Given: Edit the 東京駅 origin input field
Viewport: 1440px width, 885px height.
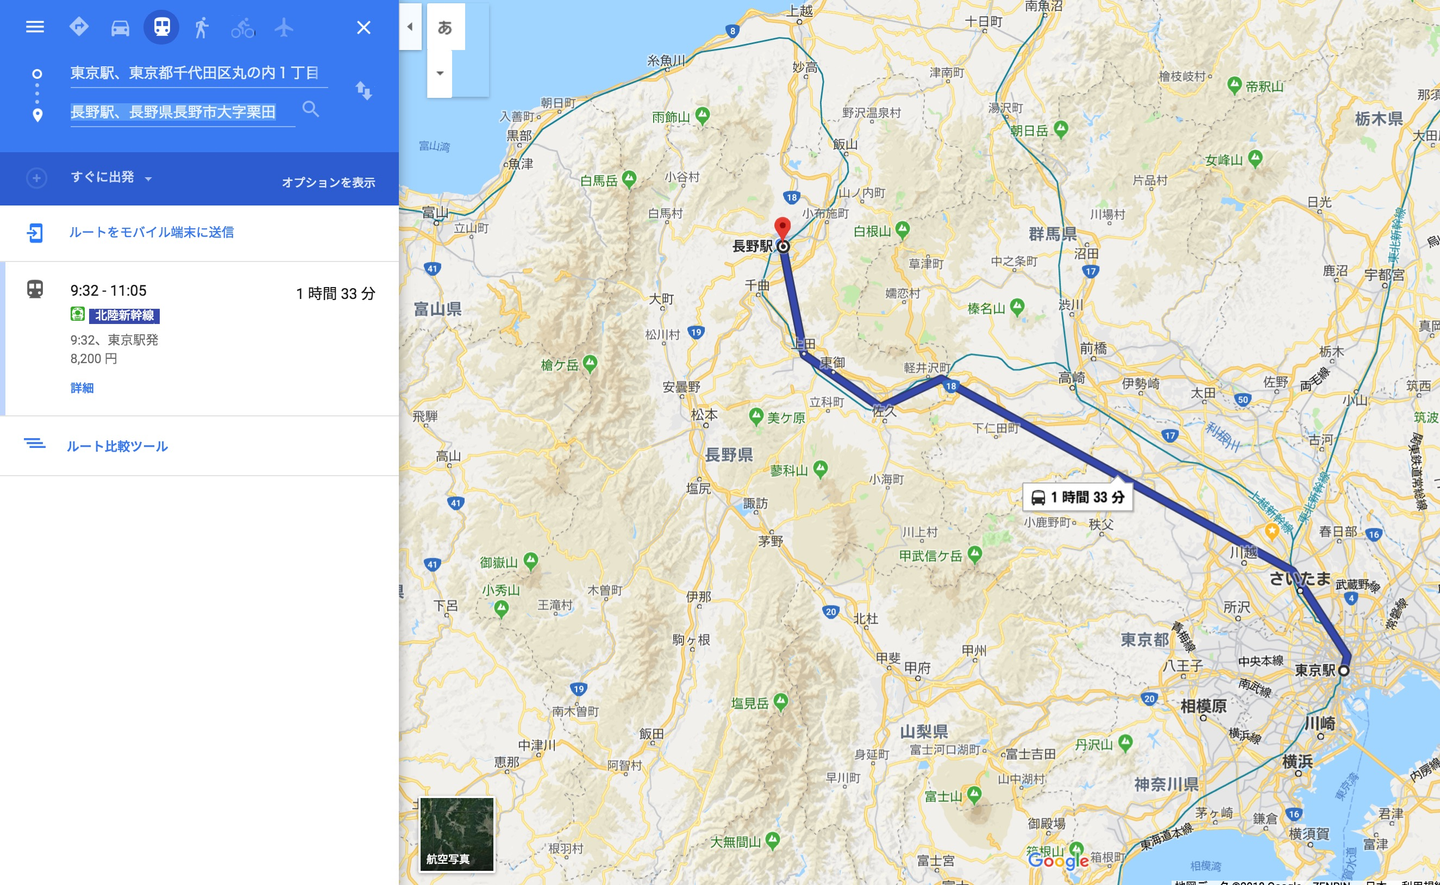Looking at the screenshot, I should [195, 72].
